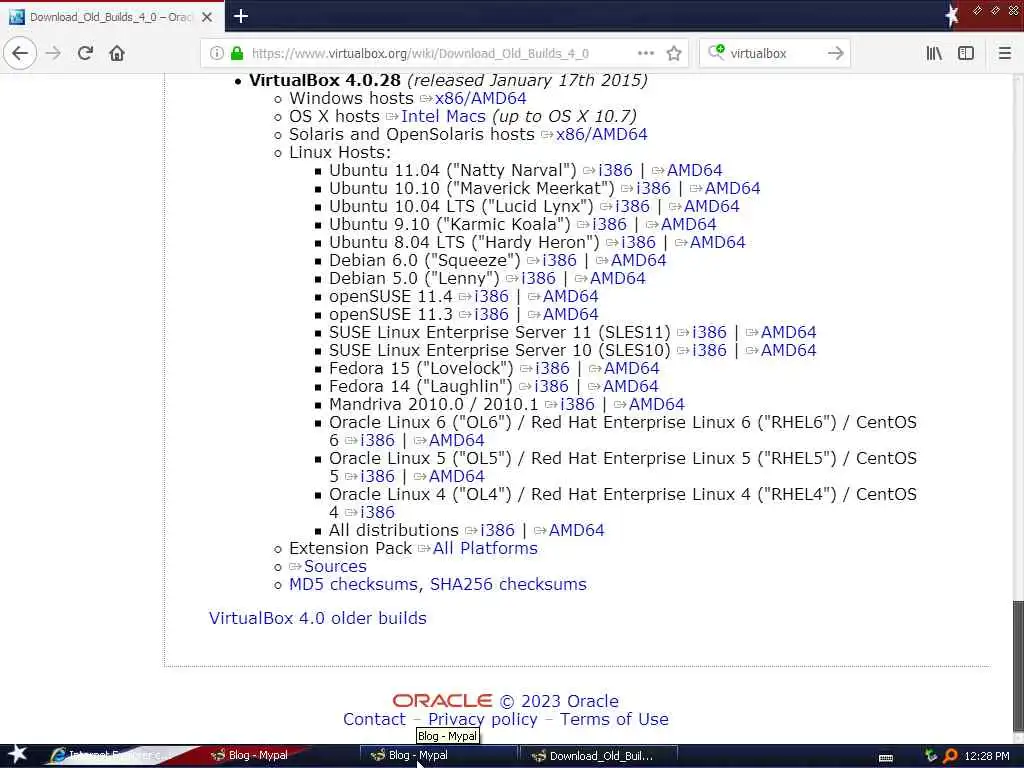Go back to the previous page
The image size is (1024, 768).
pyautogui.click(x=20, y=53)
